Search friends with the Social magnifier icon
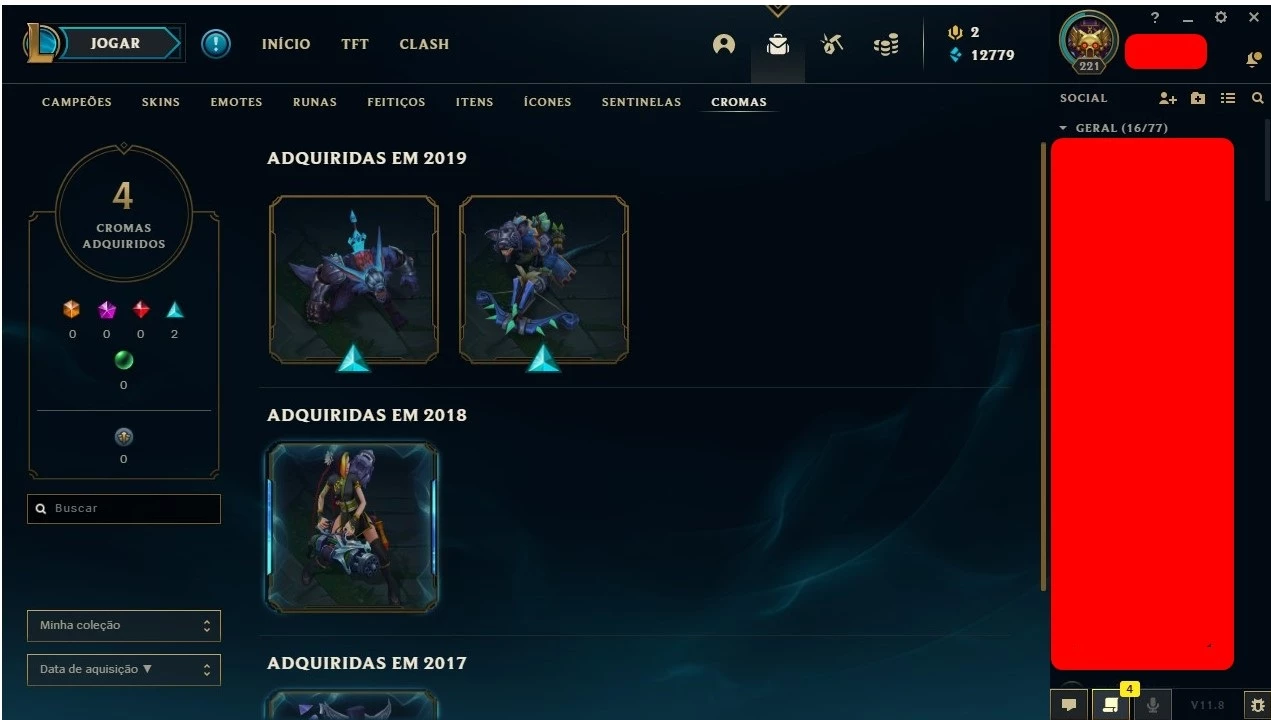1271x720 pixels. click(x=1258, y=98)
